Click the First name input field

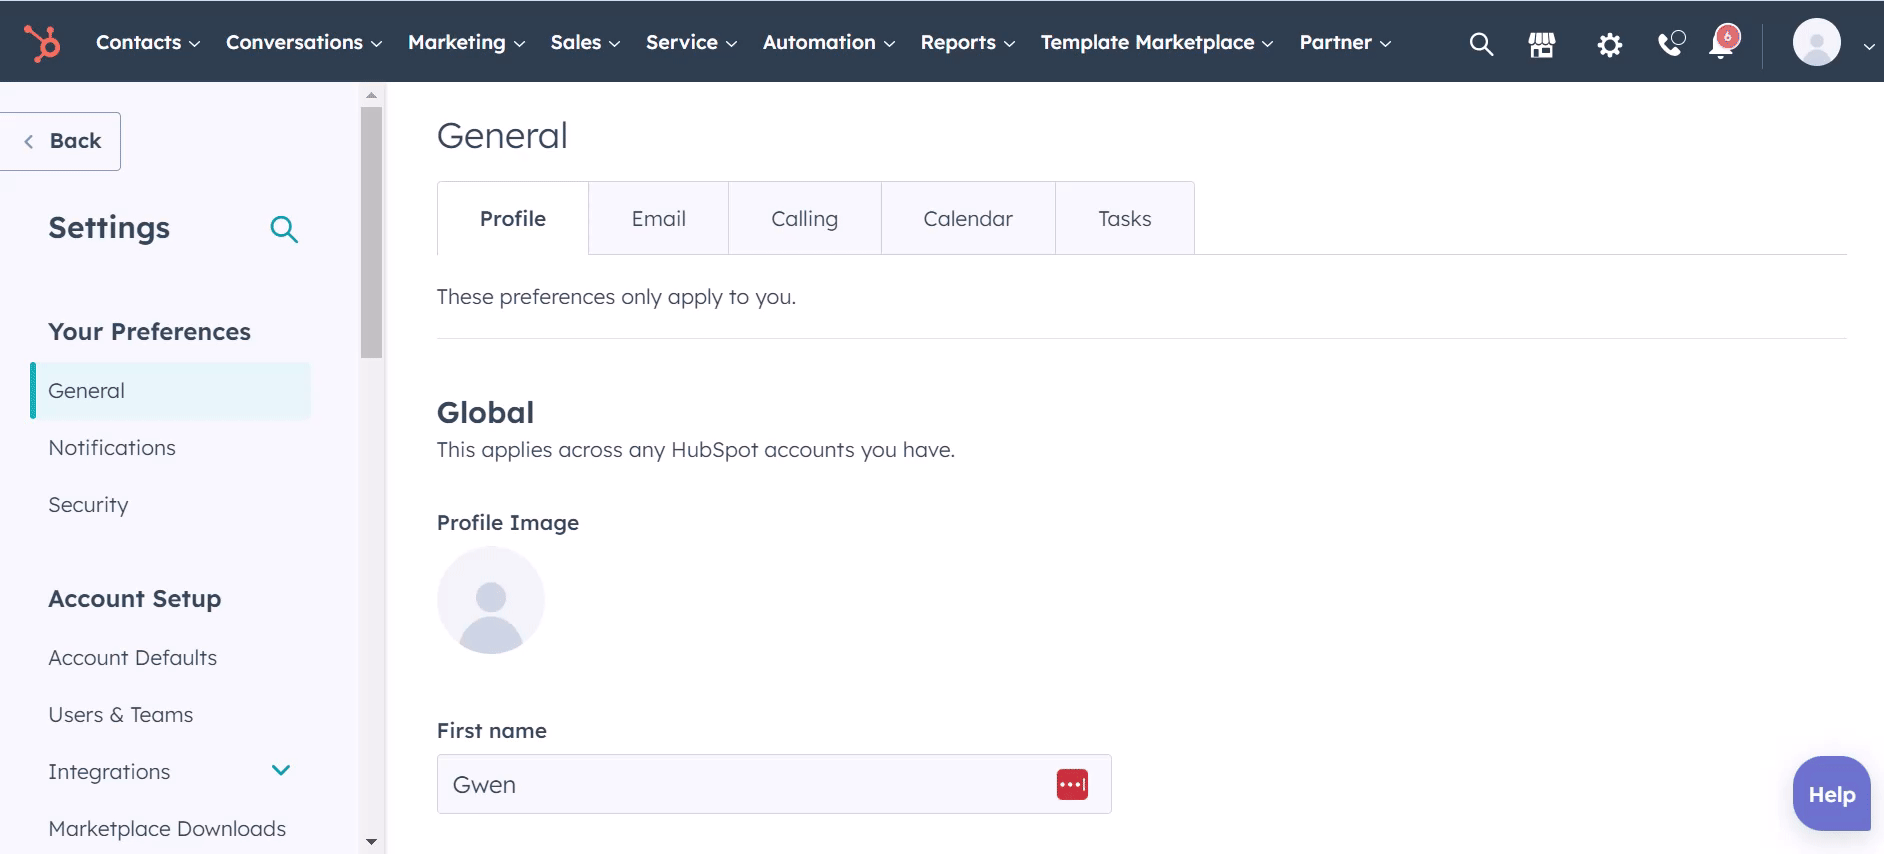(x=774, y=784)
